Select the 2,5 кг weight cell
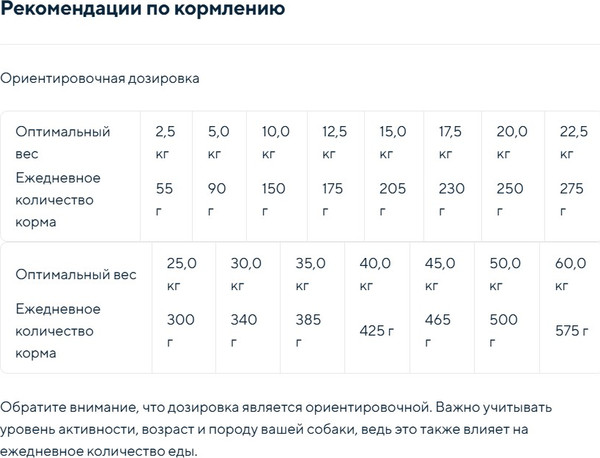This screenshot has width=600, height=458. pos(166,142)
